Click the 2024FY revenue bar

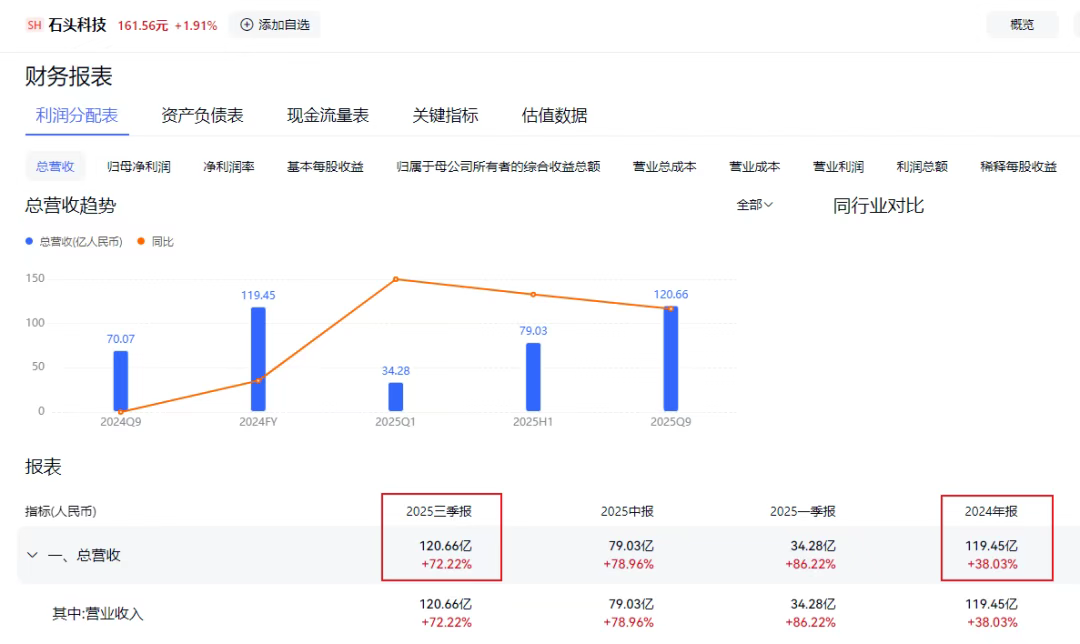[x=258, y=359]
